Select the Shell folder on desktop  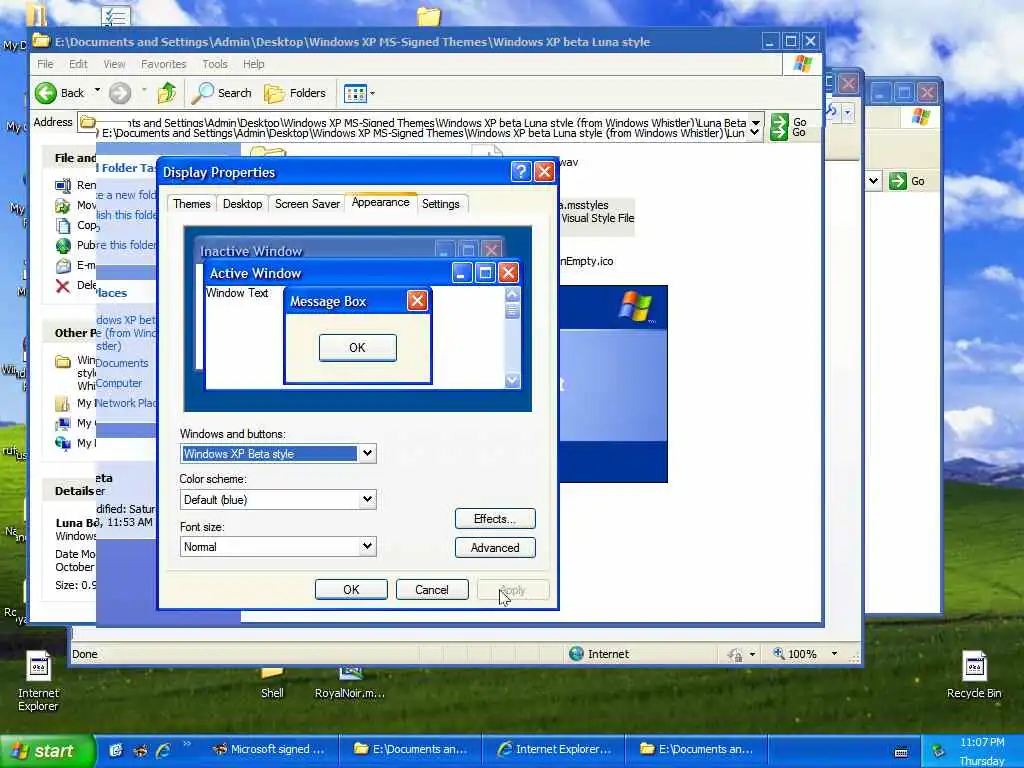pyautogui.click(x=272, y=682)
